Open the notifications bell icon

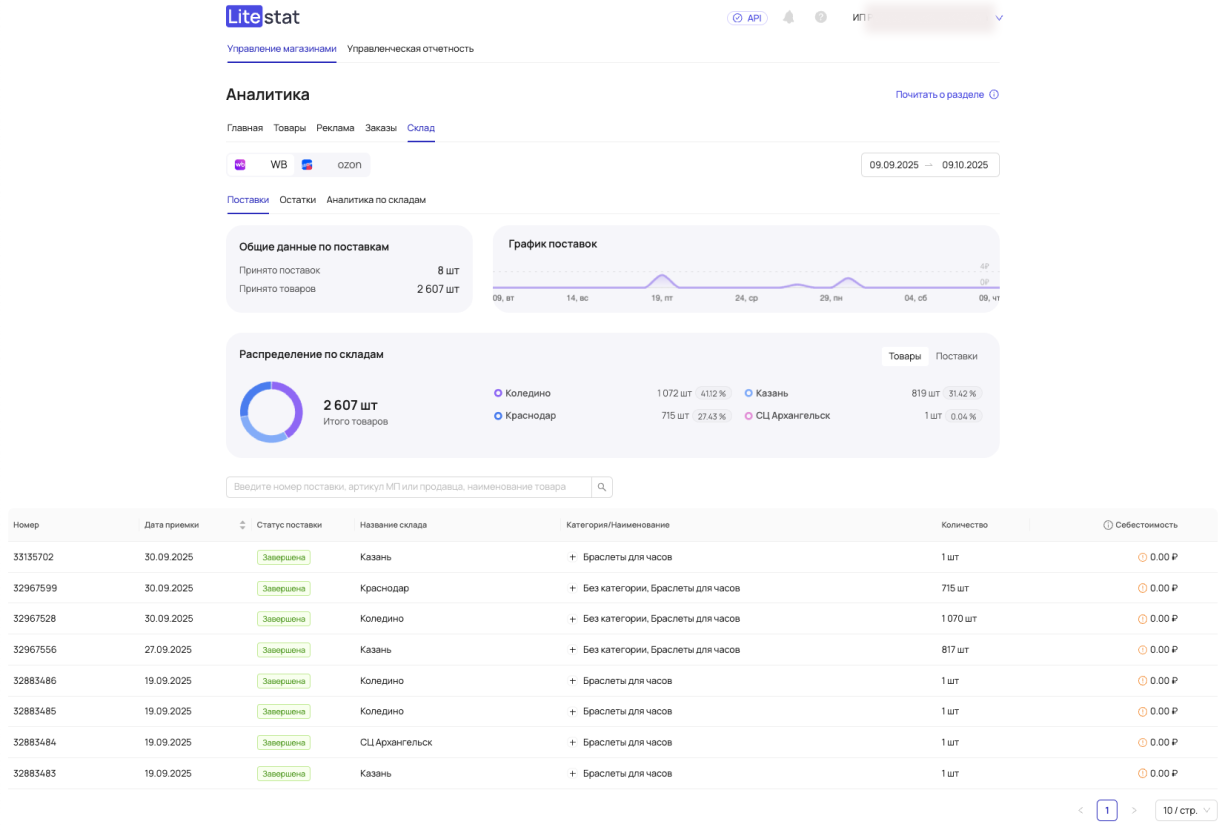coord(789,17)
